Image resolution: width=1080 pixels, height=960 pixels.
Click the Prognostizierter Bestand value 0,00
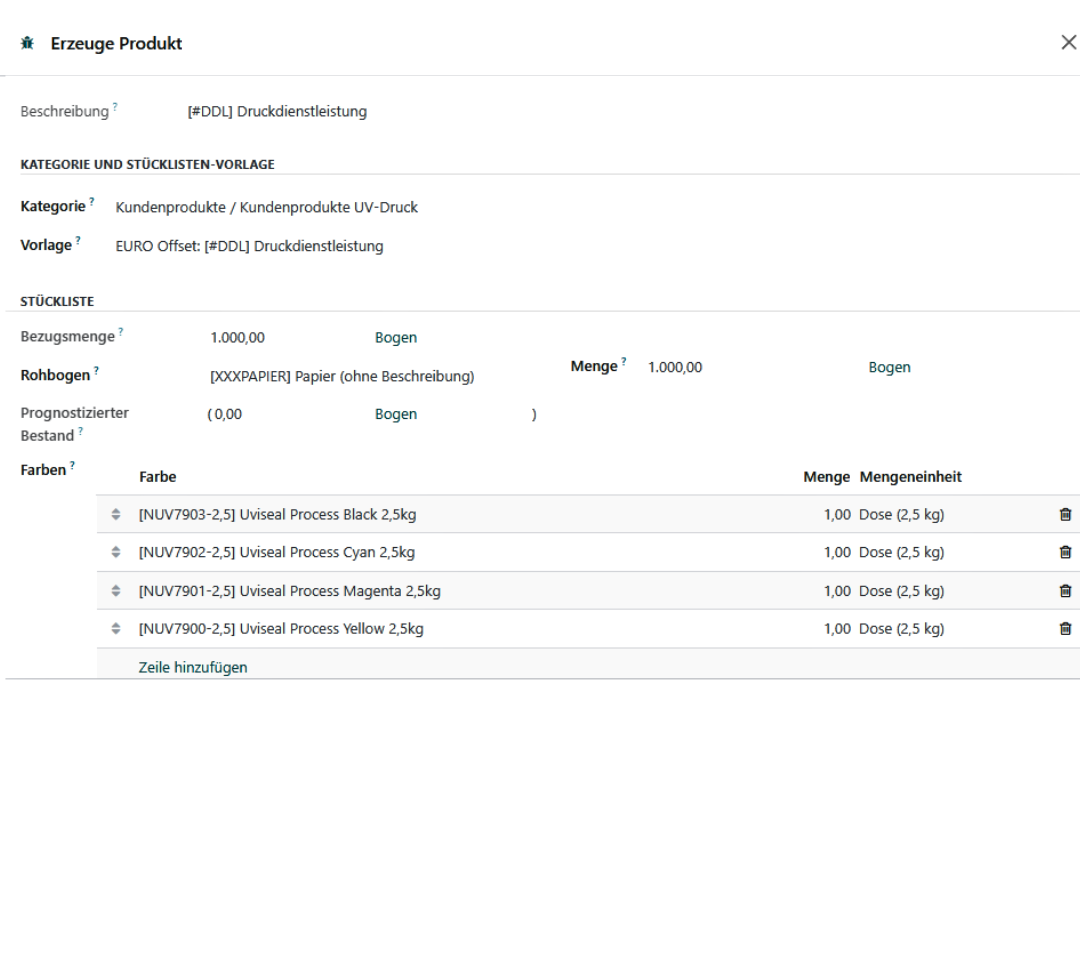(x=225, y=413)
